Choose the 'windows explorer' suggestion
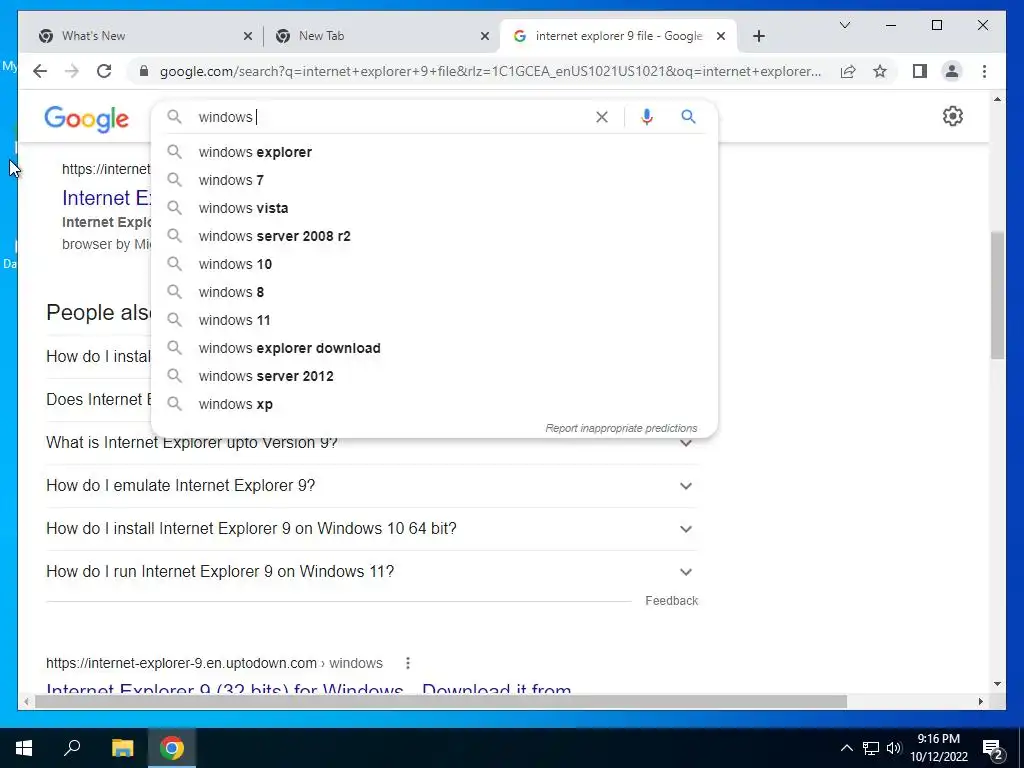 434,152
